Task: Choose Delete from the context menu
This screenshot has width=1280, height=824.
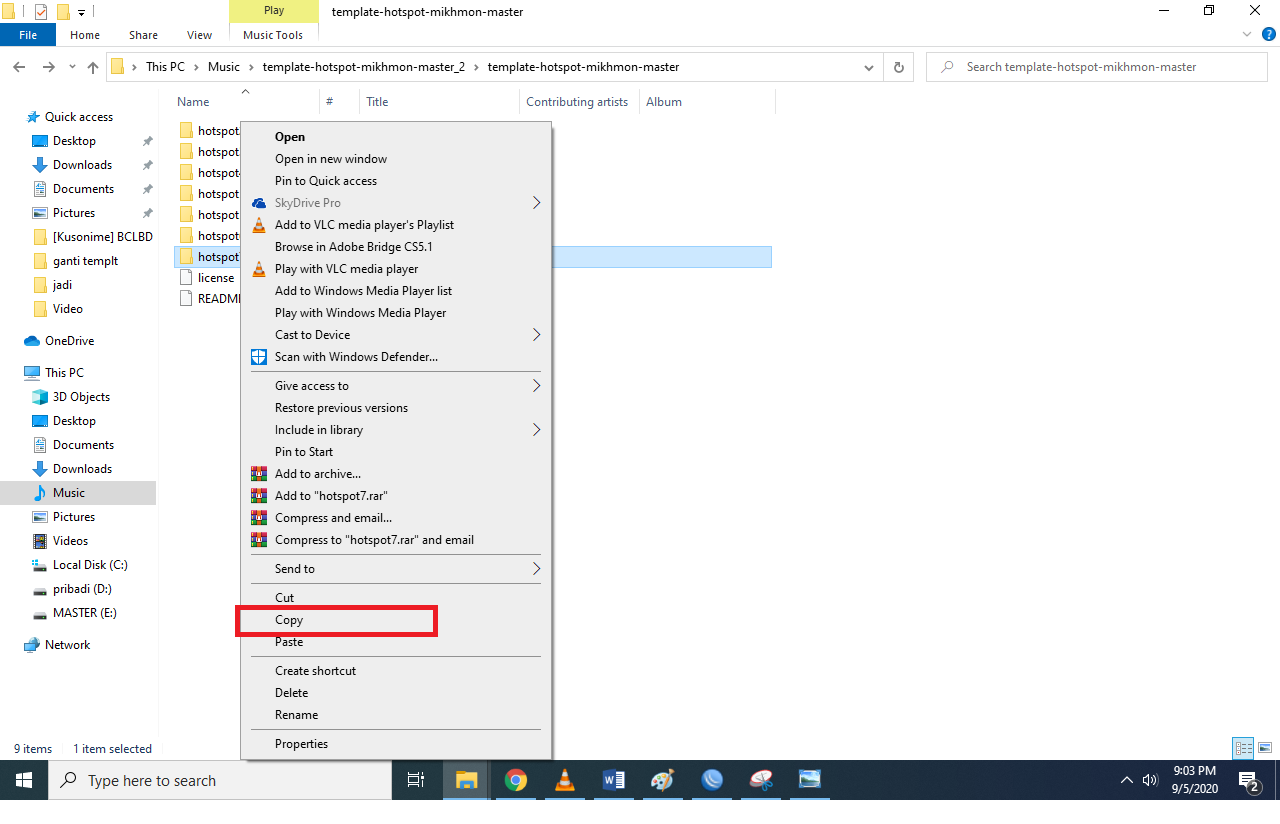Action: pyautogui.click(x=396, y=693)
